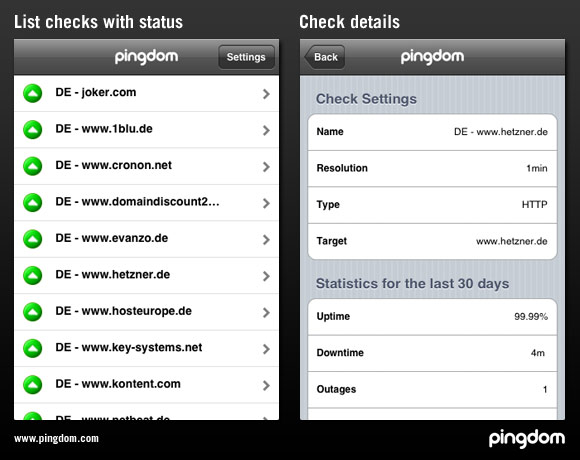Select the Resolution row showing 1min
Screen dimensions: 580x460
[432, 169]
